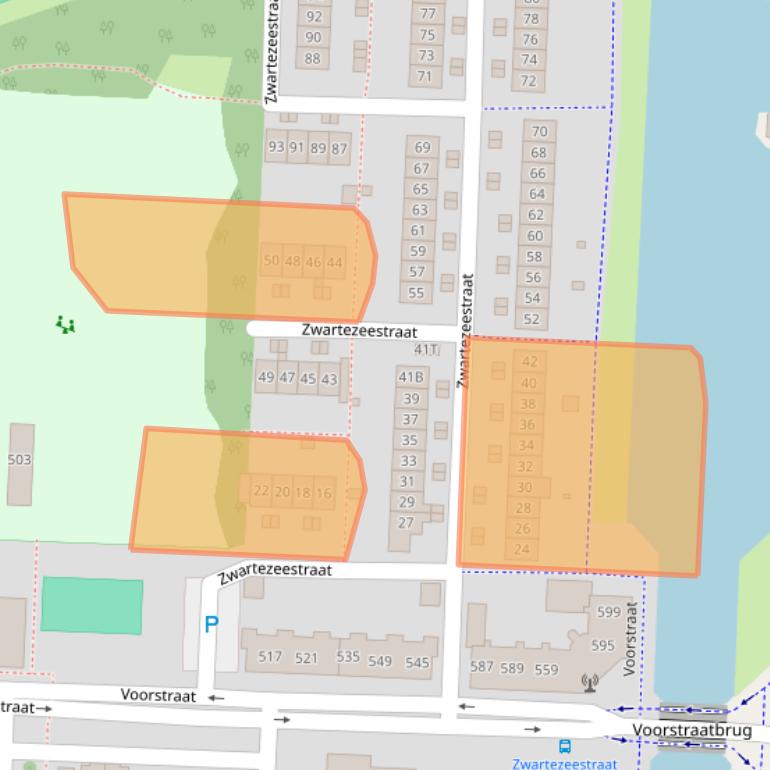Click the blue bus stop icon
This screenshot has height=770, width=770.
(565, 746)
